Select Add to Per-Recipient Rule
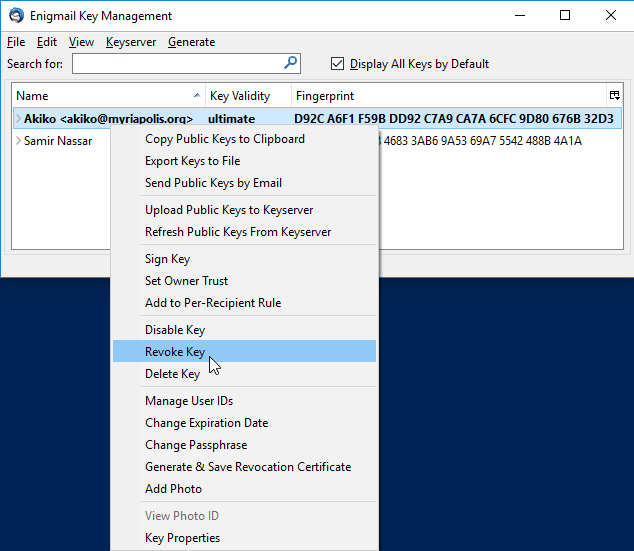 click(x=244, y=303)
